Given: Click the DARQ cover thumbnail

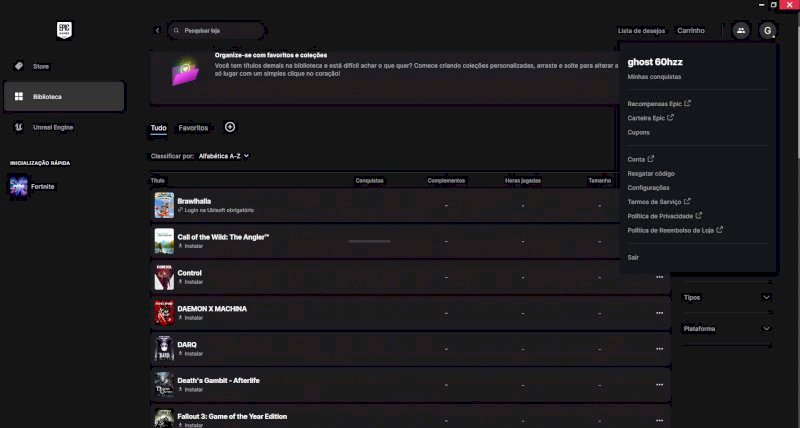Looking at the screenshot, I should 164,348.
